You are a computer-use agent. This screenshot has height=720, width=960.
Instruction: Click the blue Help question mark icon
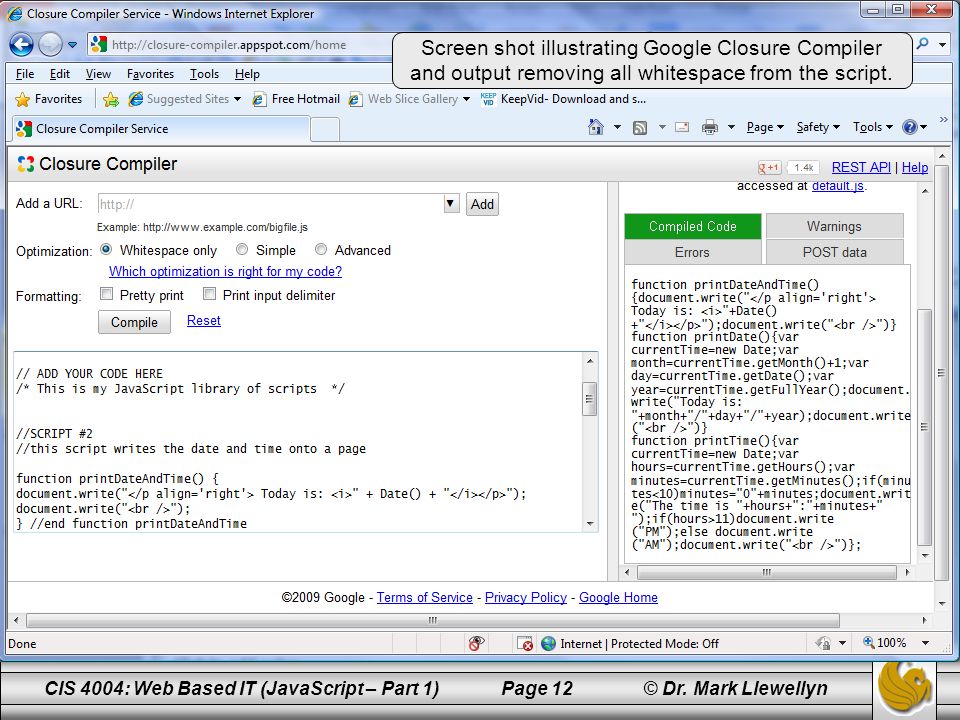[x=910, y=127]
